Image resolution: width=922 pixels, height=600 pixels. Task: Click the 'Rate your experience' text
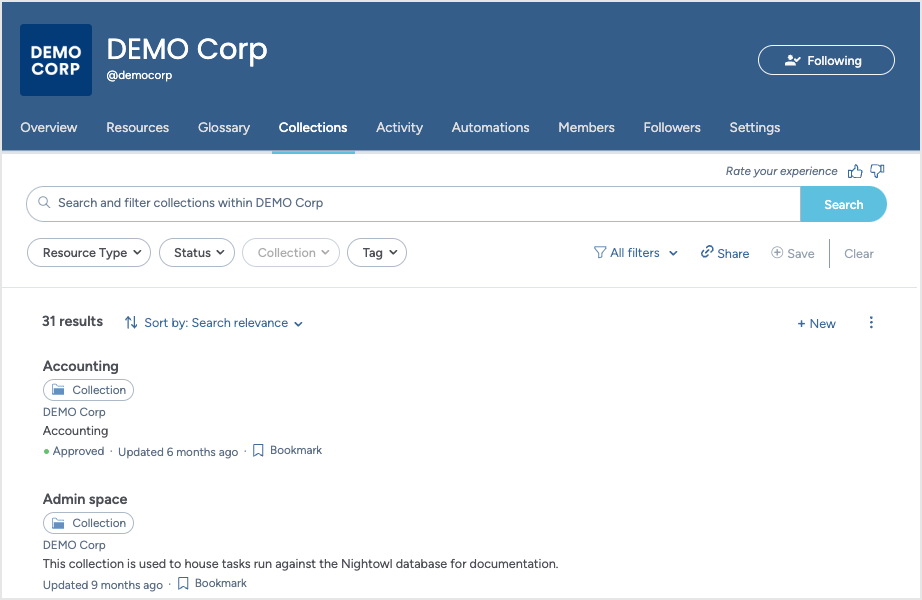pos(781,171)
